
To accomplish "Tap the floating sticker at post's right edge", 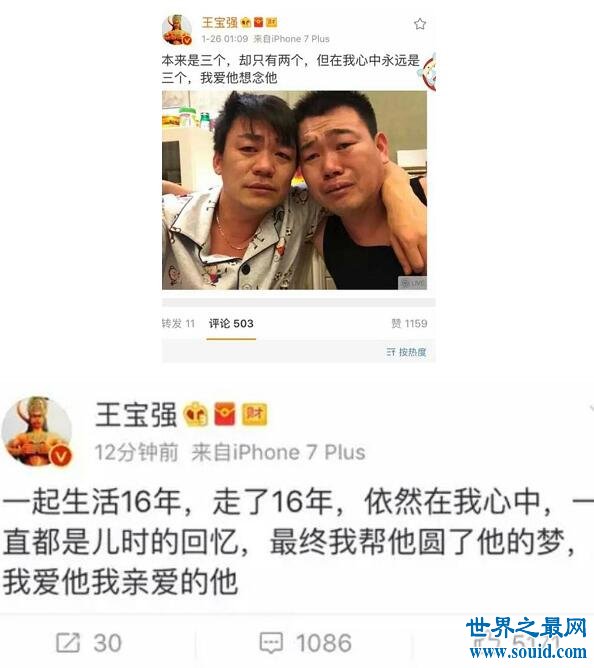I will pos(427,71).
